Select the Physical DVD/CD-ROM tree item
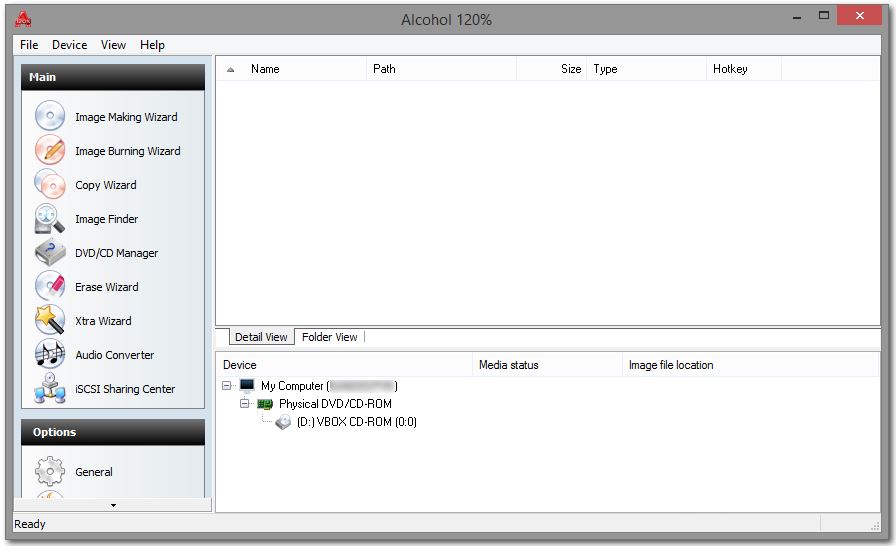 [335, 404]
